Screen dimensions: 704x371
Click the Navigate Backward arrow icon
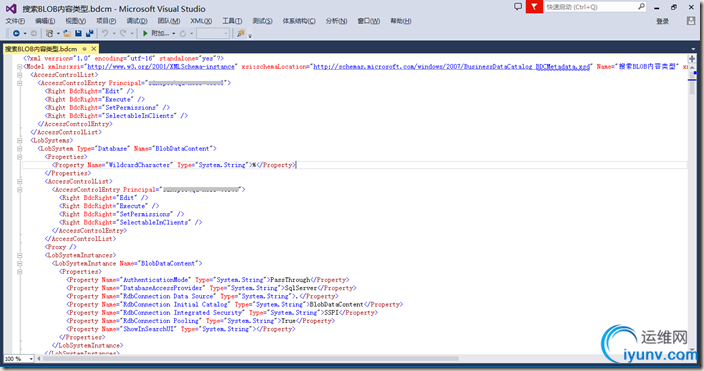click(x=16, y=33)
